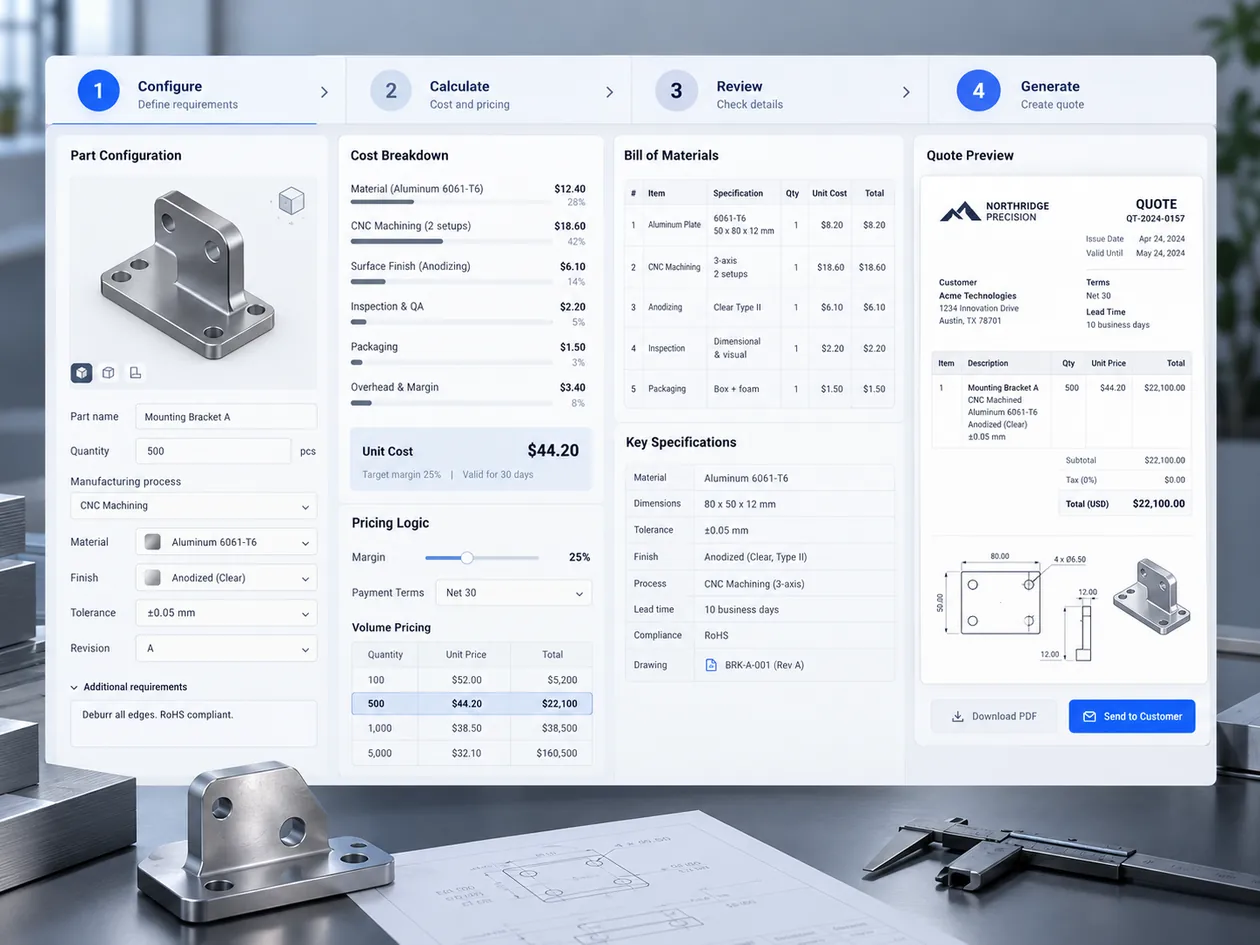Click the Download PDF button

click(x=994, y=716)
